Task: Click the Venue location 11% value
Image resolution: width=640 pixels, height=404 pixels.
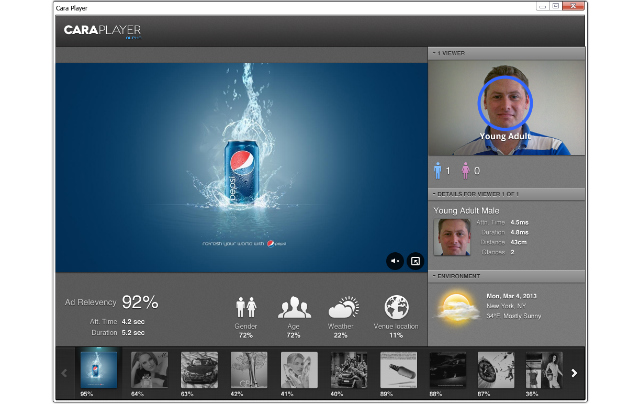Action: point(396,335)
